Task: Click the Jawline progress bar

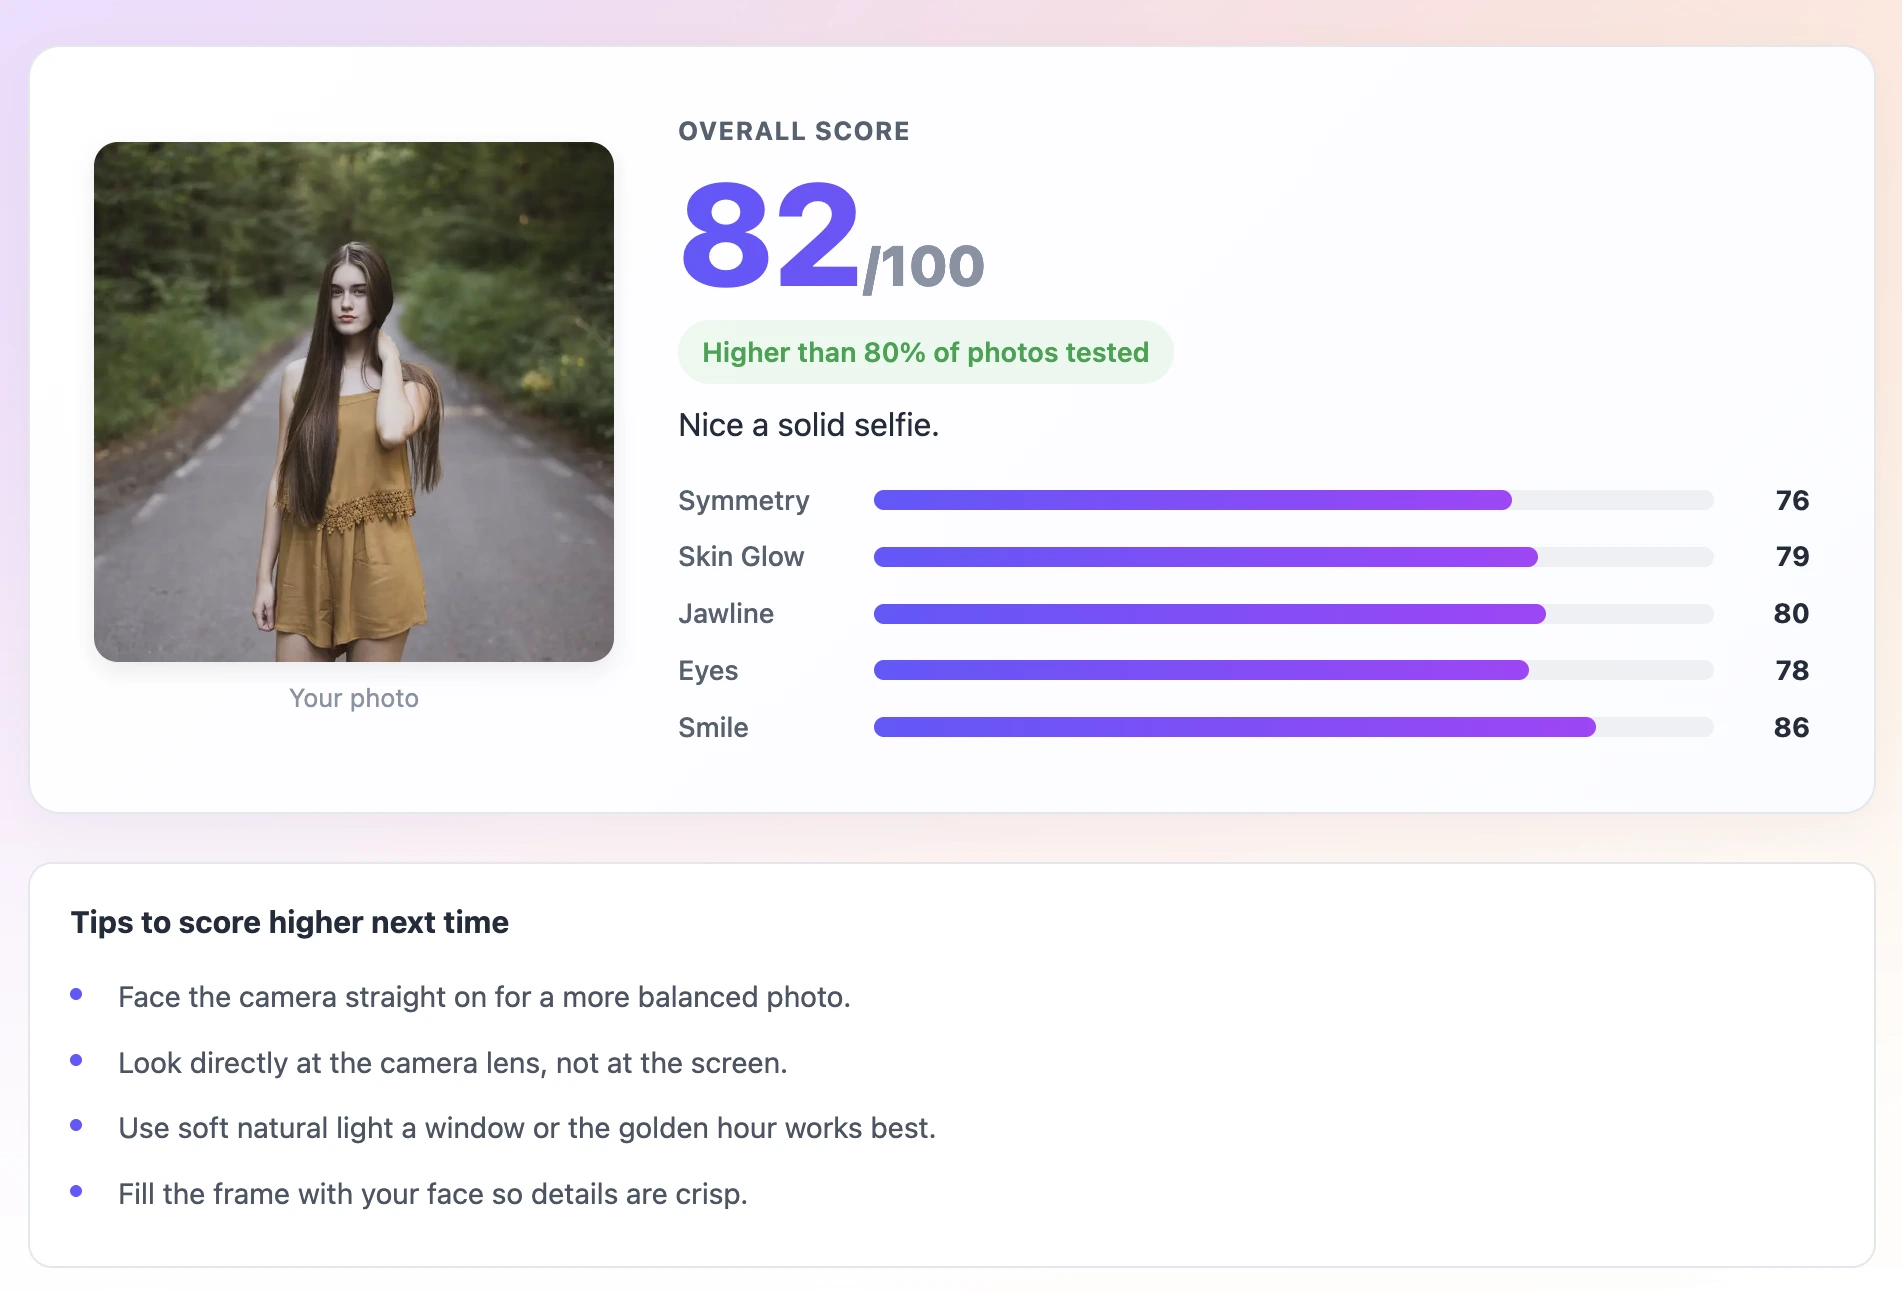Action: [x=1293, y=614]
